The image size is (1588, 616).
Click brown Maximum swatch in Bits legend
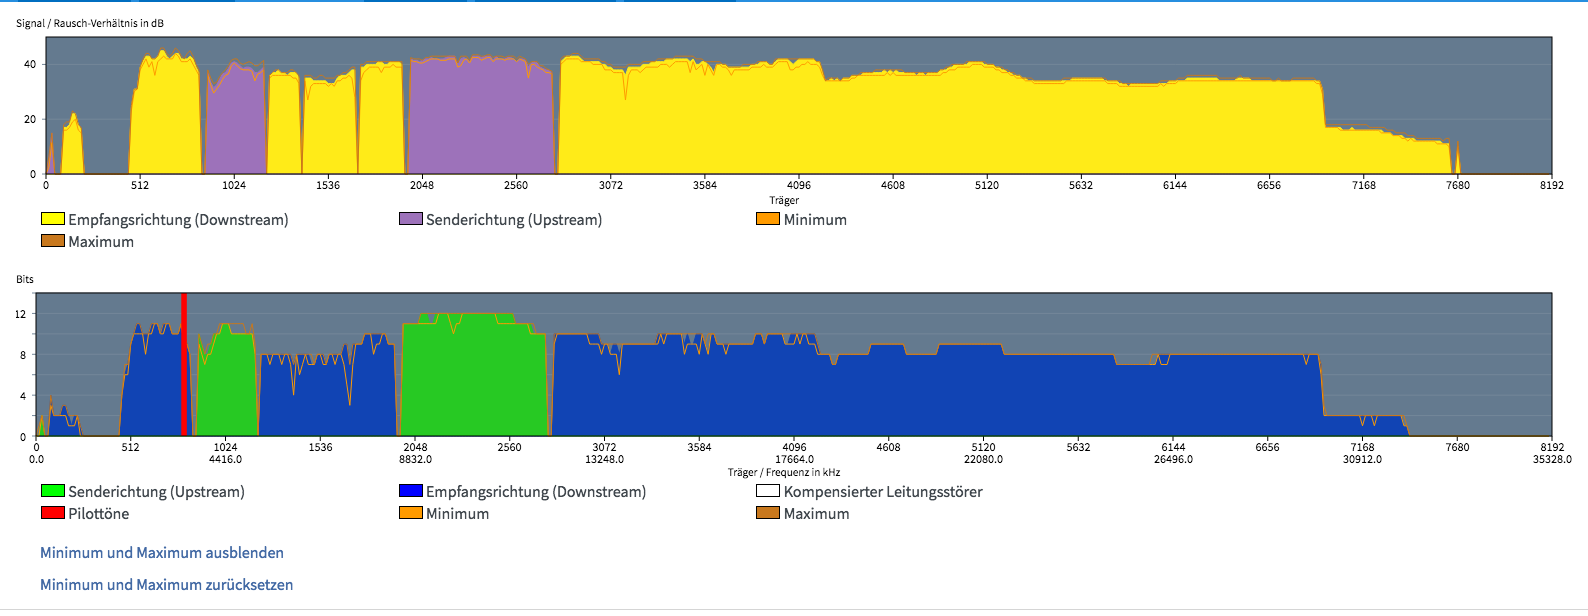768,513
